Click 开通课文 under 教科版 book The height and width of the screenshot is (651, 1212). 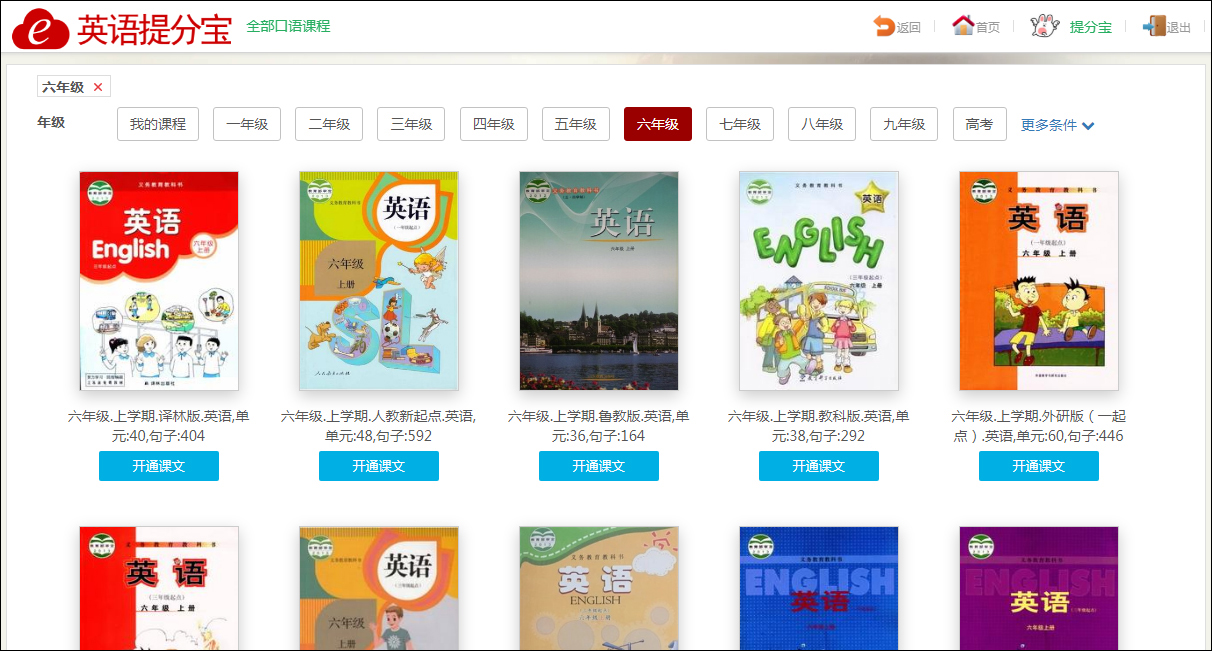click(819, 466)
